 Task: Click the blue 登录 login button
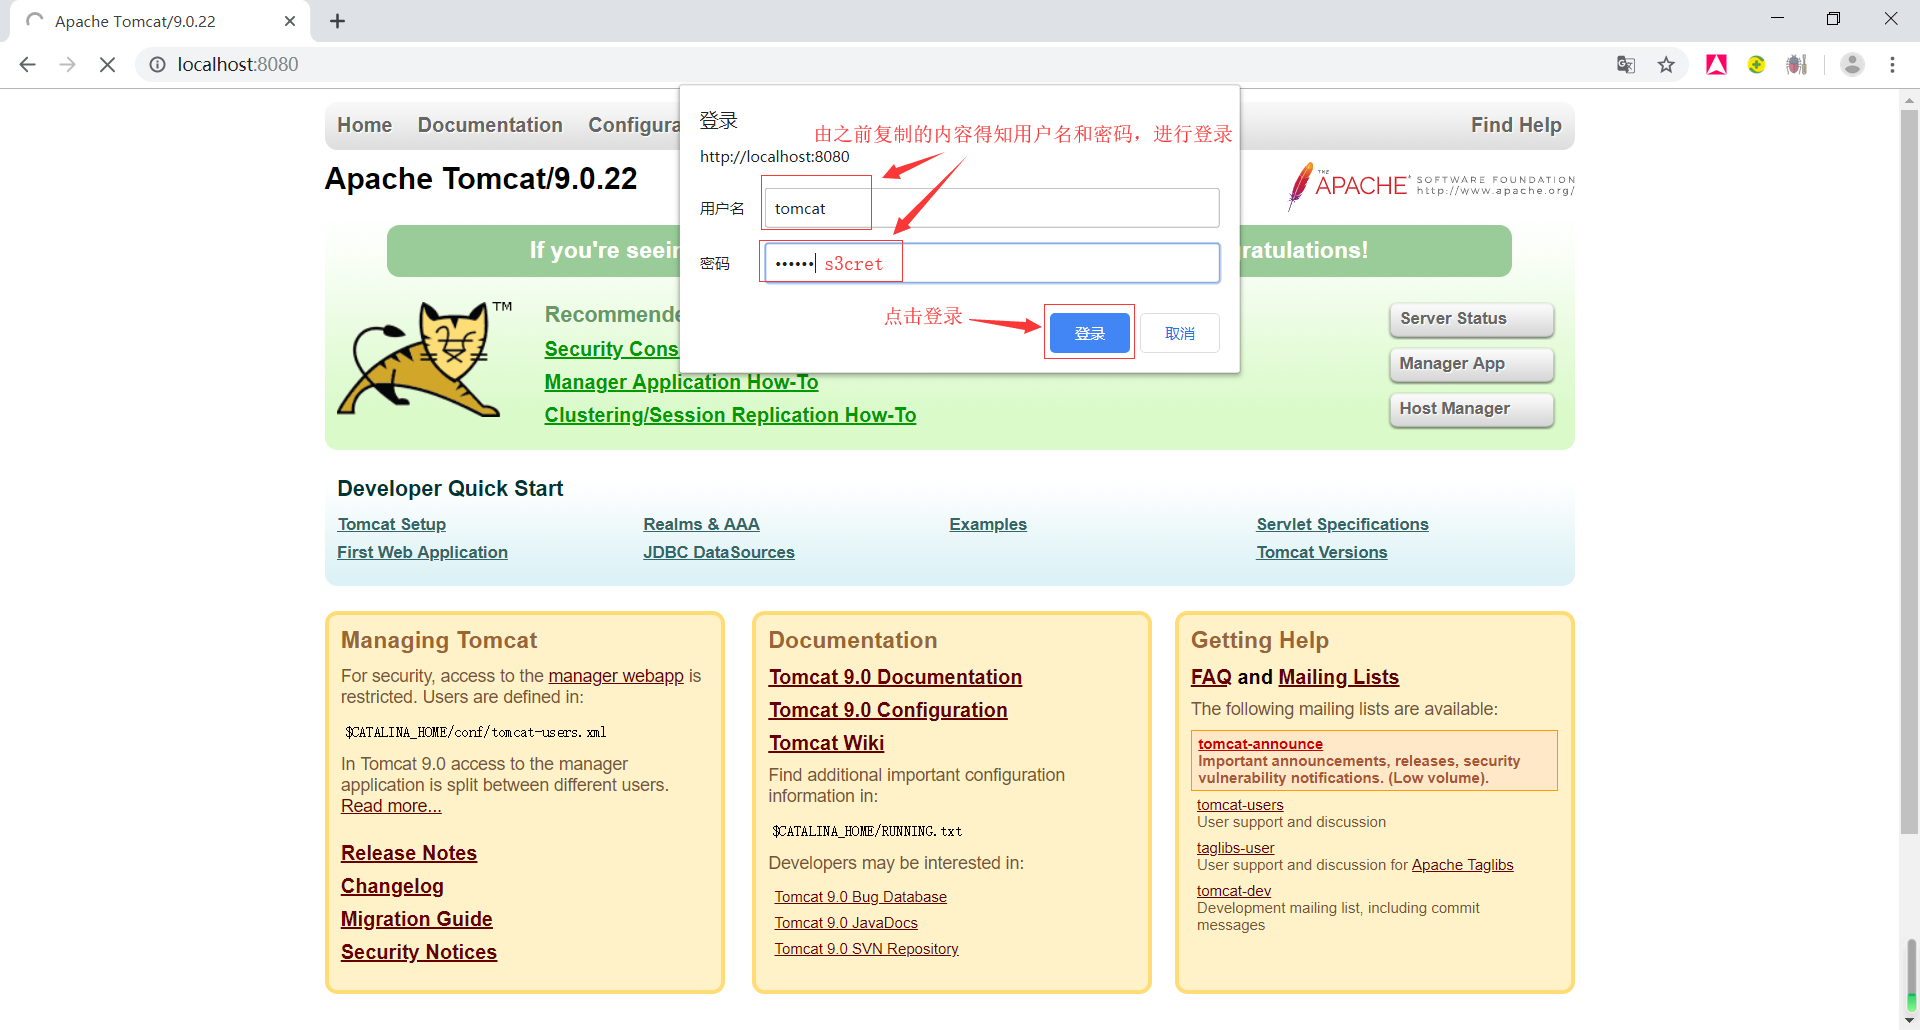(x=1089, y=333)
